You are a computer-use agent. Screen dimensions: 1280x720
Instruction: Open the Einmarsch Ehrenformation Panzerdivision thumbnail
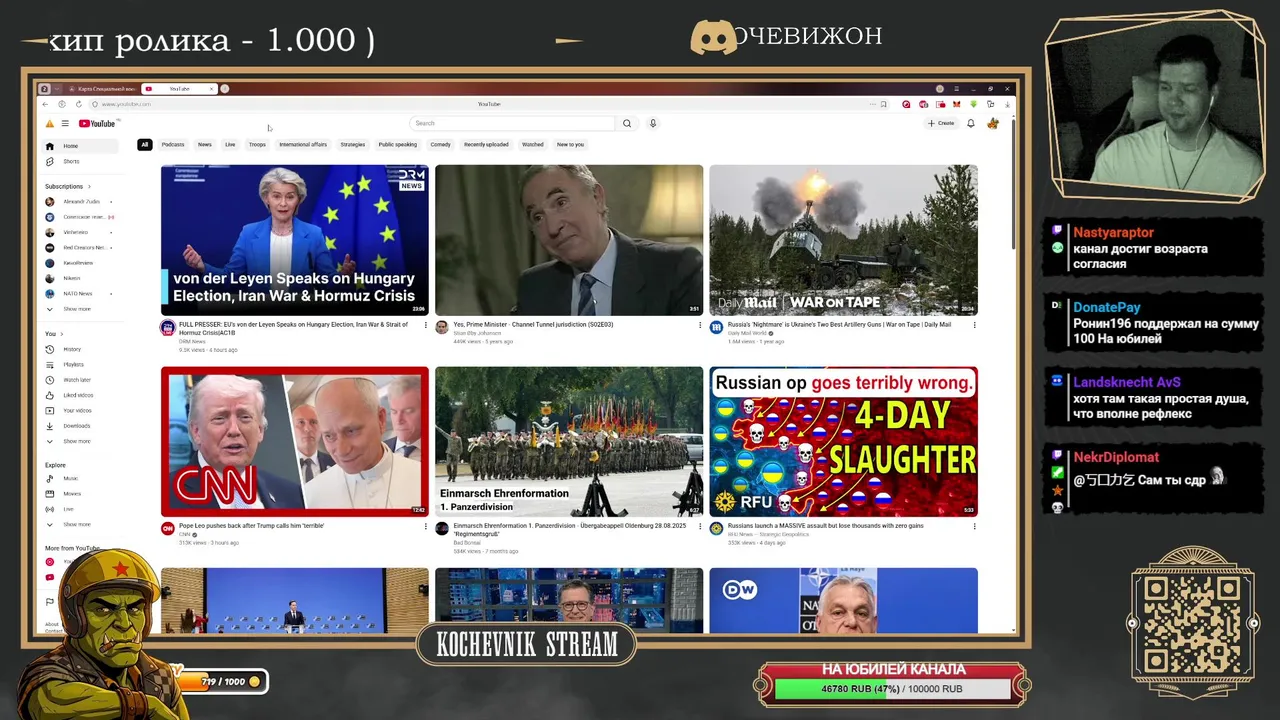point(569,441)
